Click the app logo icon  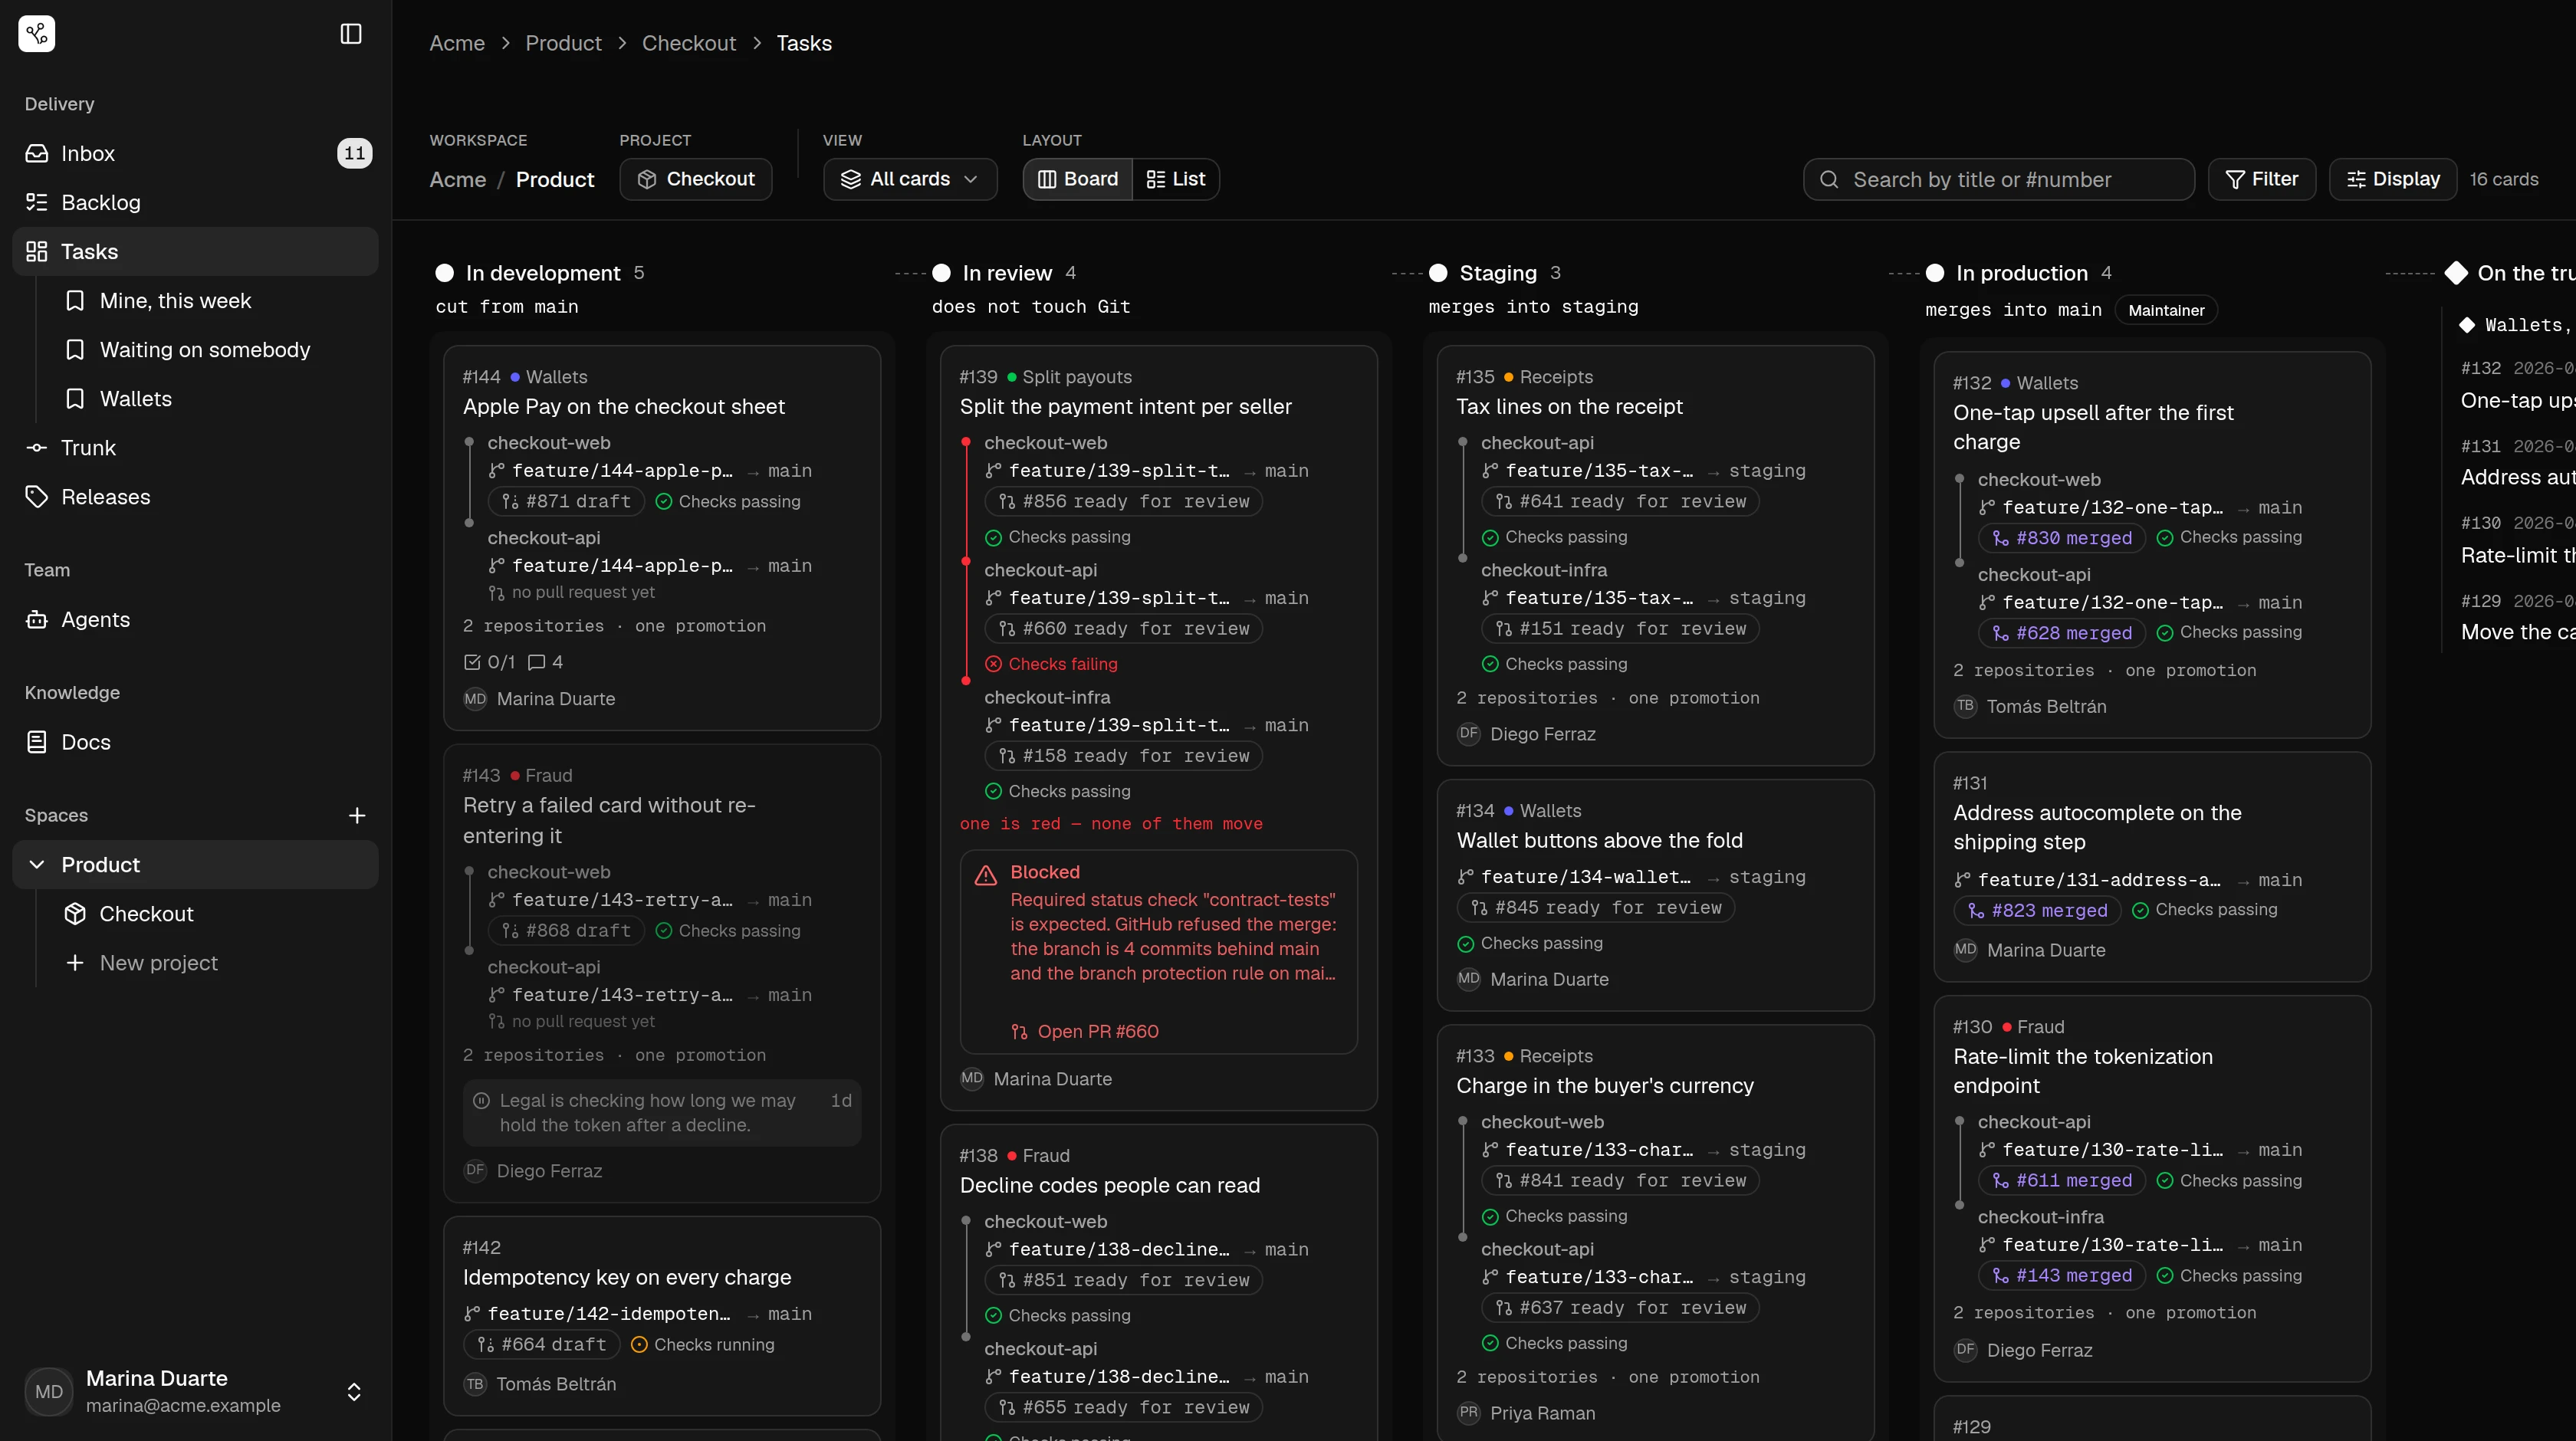tap(37, 34)
